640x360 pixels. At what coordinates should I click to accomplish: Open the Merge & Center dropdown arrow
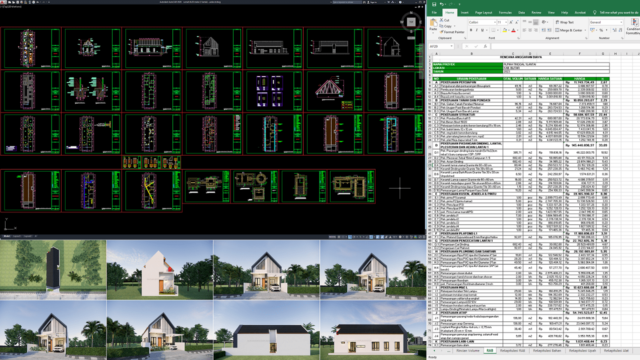tap(585, 30)
